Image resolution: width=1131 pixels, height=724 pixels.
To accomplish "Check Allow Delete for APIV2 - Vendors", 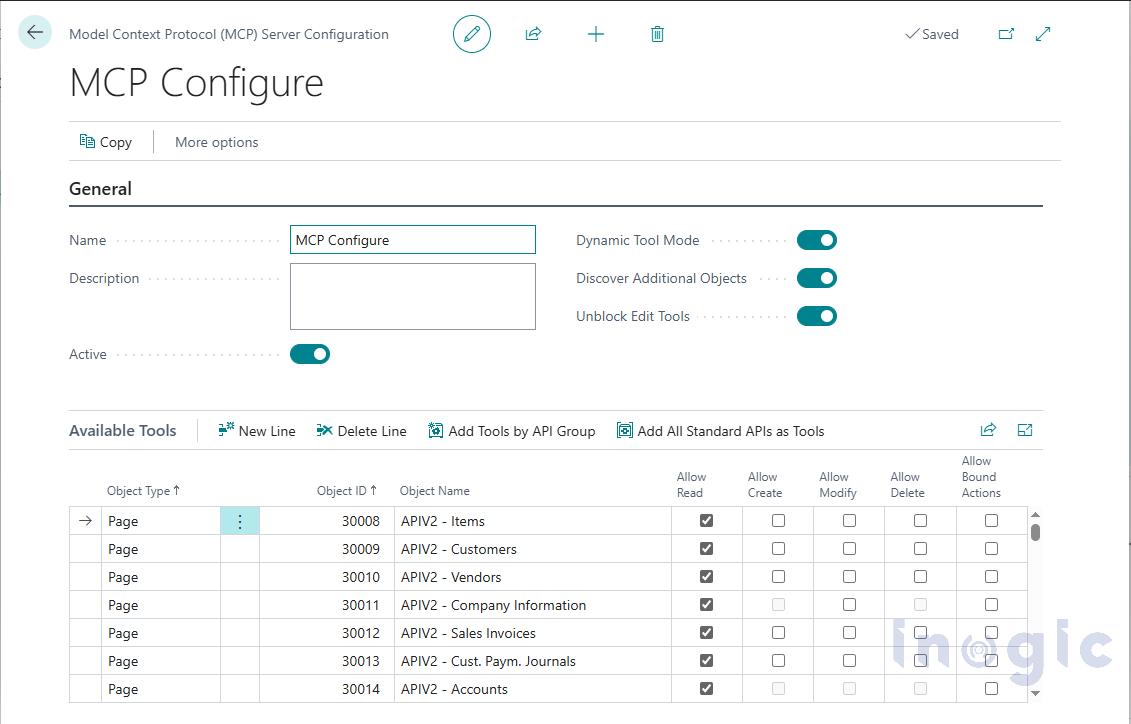I will click(x=920, y=577).
